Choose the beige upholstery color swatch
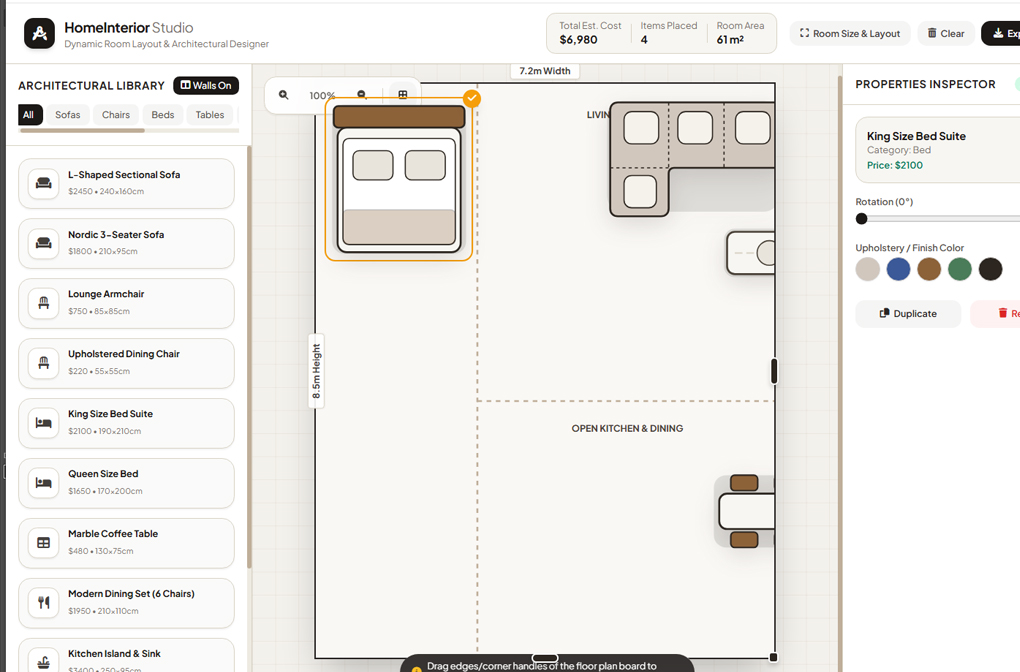This screenshot has width=1020, height=672. (867, 269)
